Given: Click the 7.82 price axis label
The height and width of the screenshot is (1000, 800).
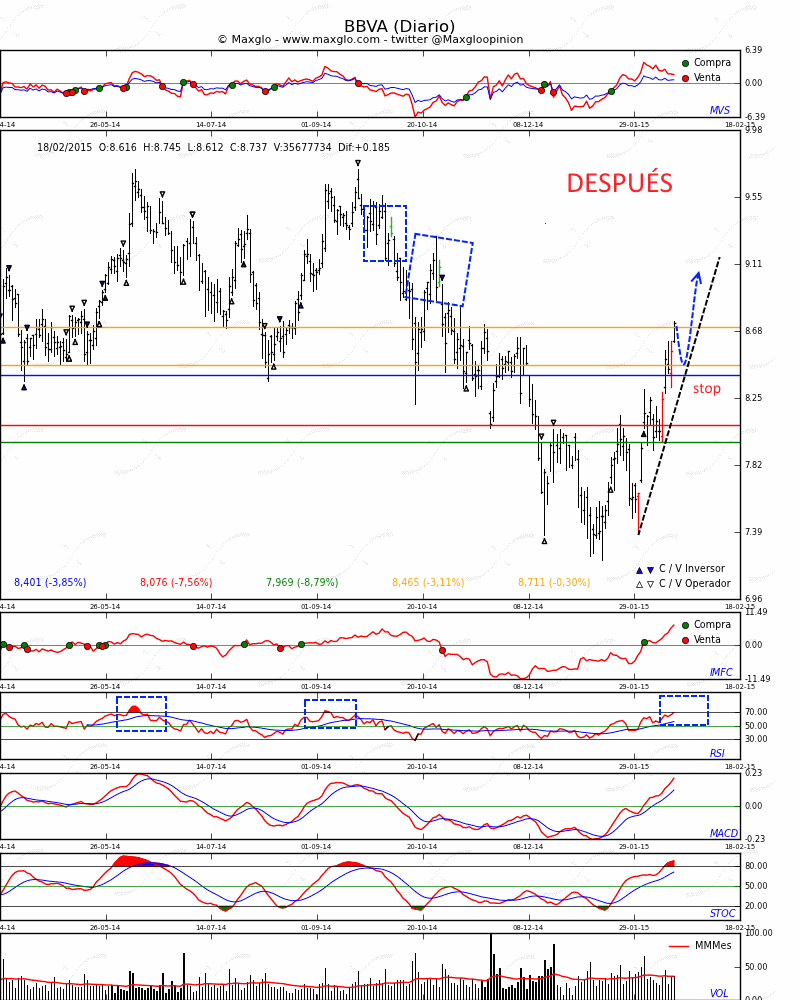Looking at the screenshot, I should (753, 465).
